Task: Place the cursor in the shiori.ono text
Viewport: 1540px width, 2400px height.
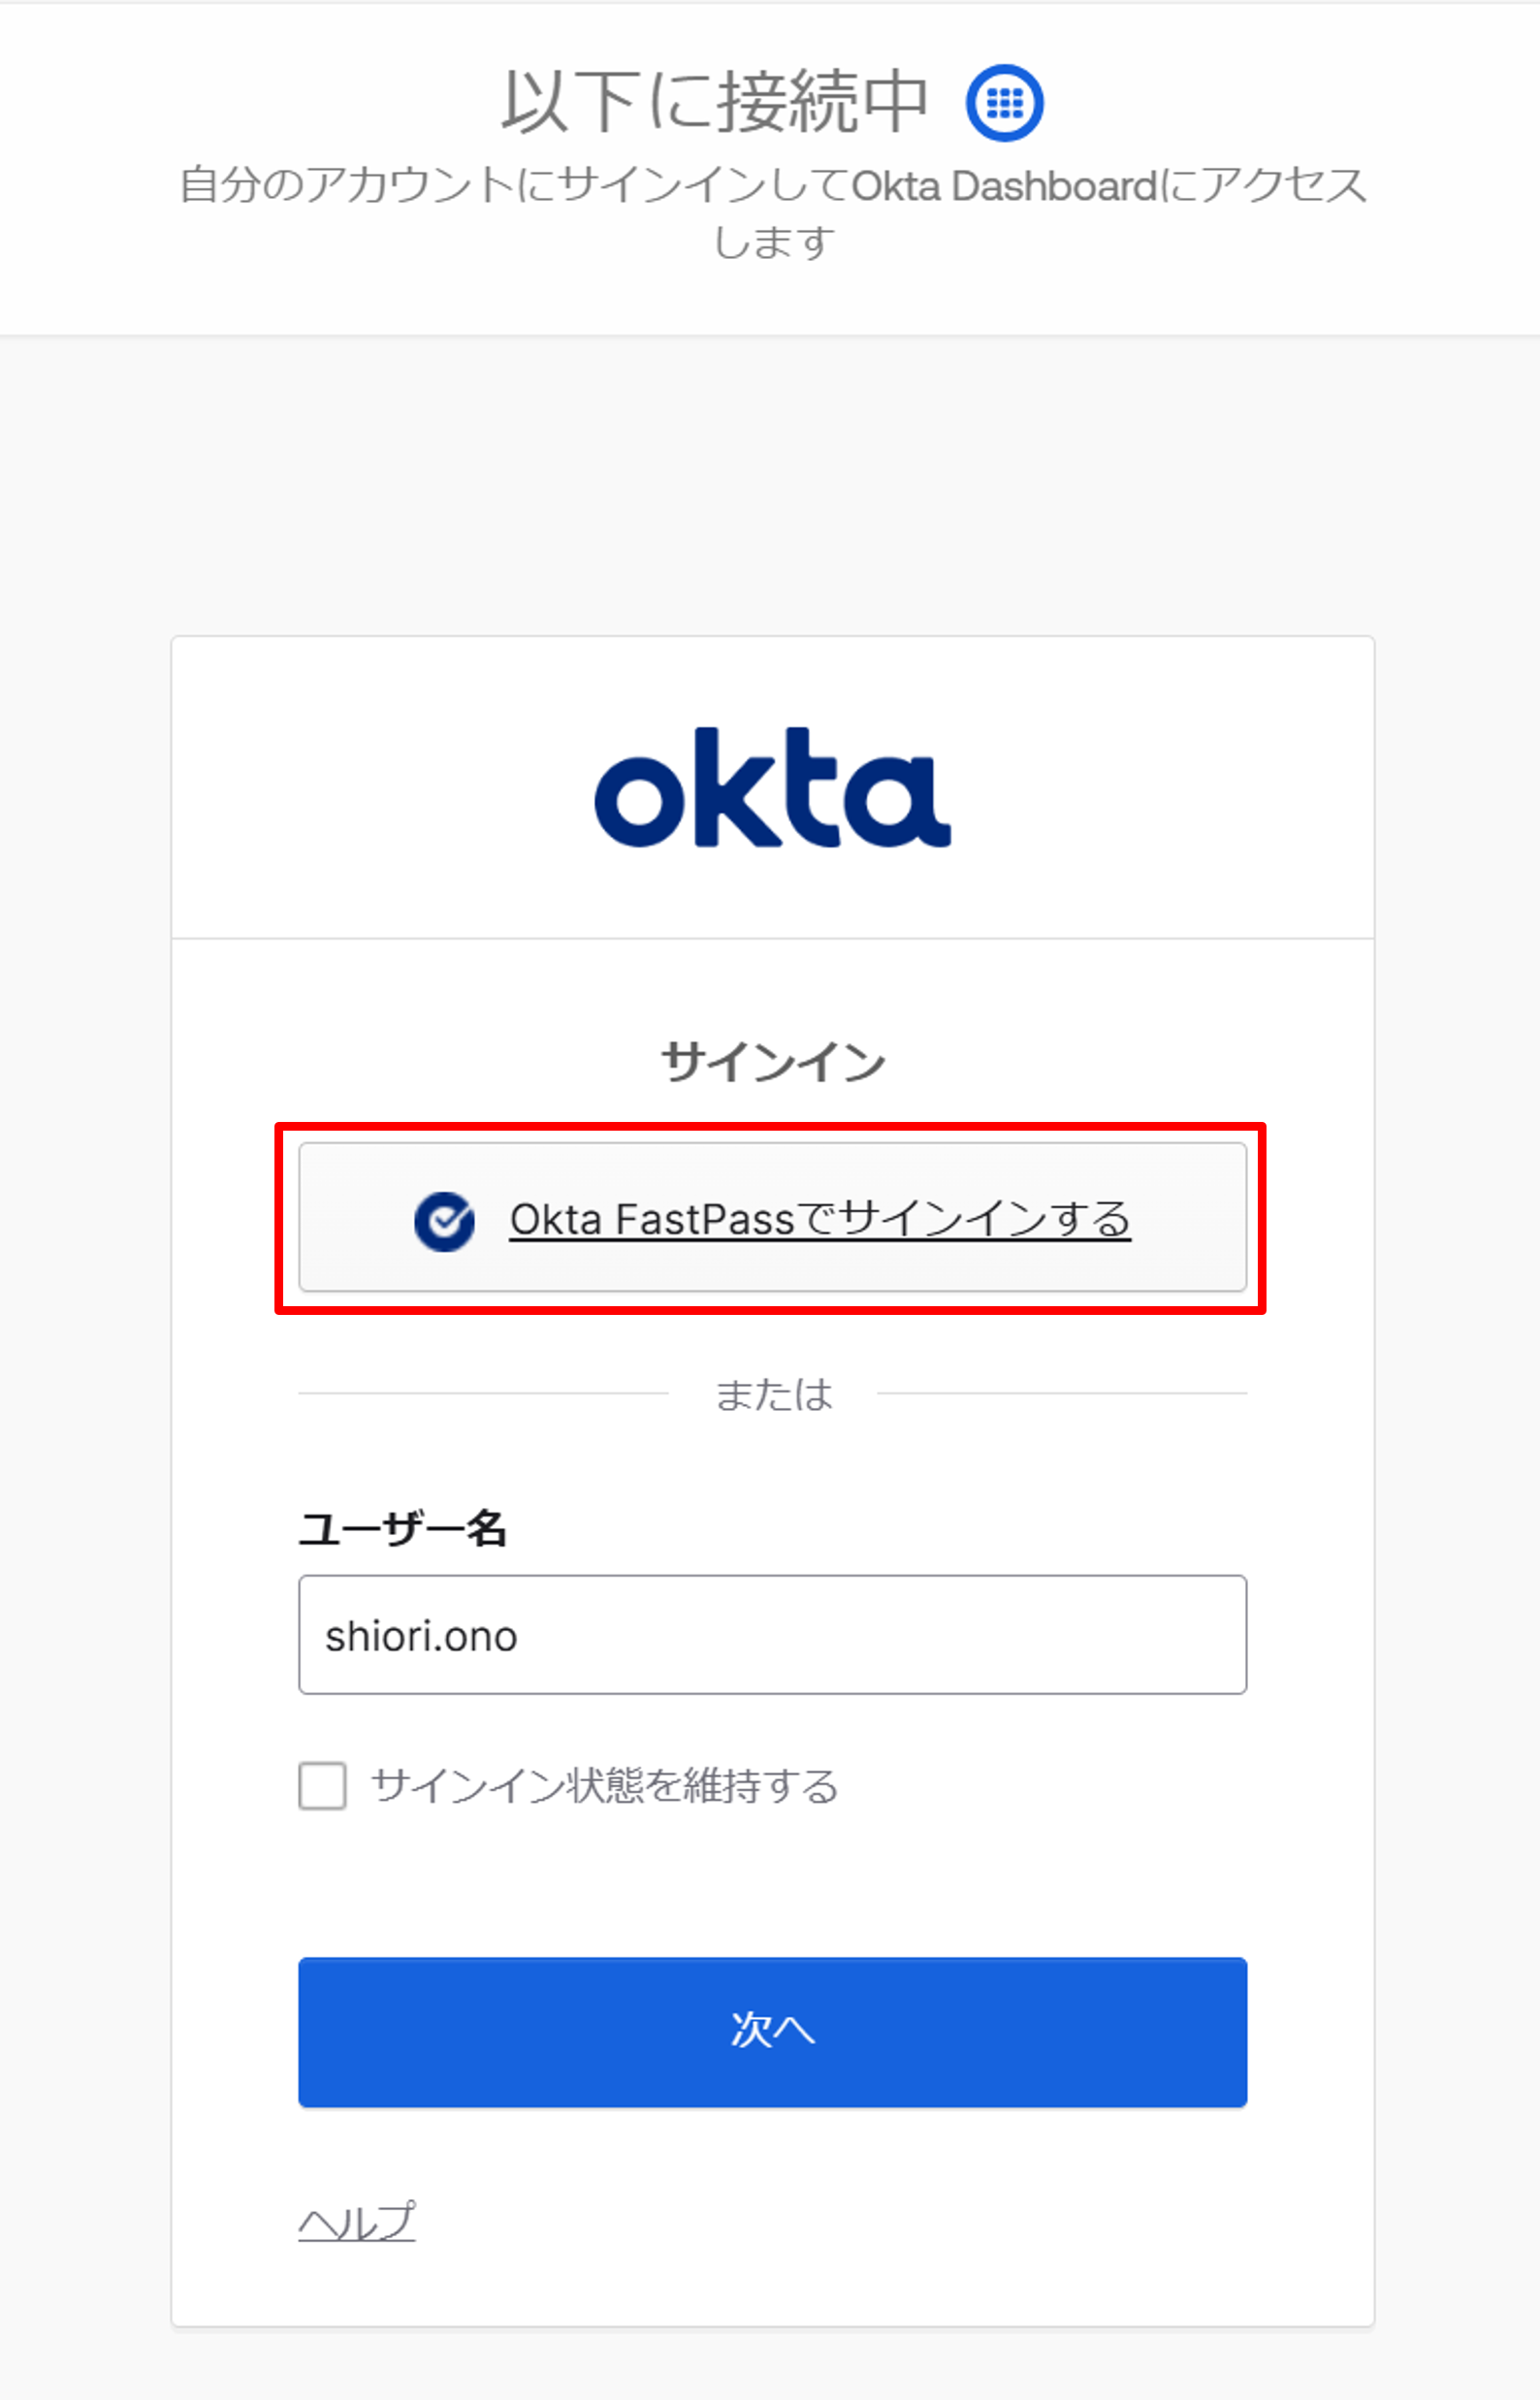Action: pos(421,1637)
